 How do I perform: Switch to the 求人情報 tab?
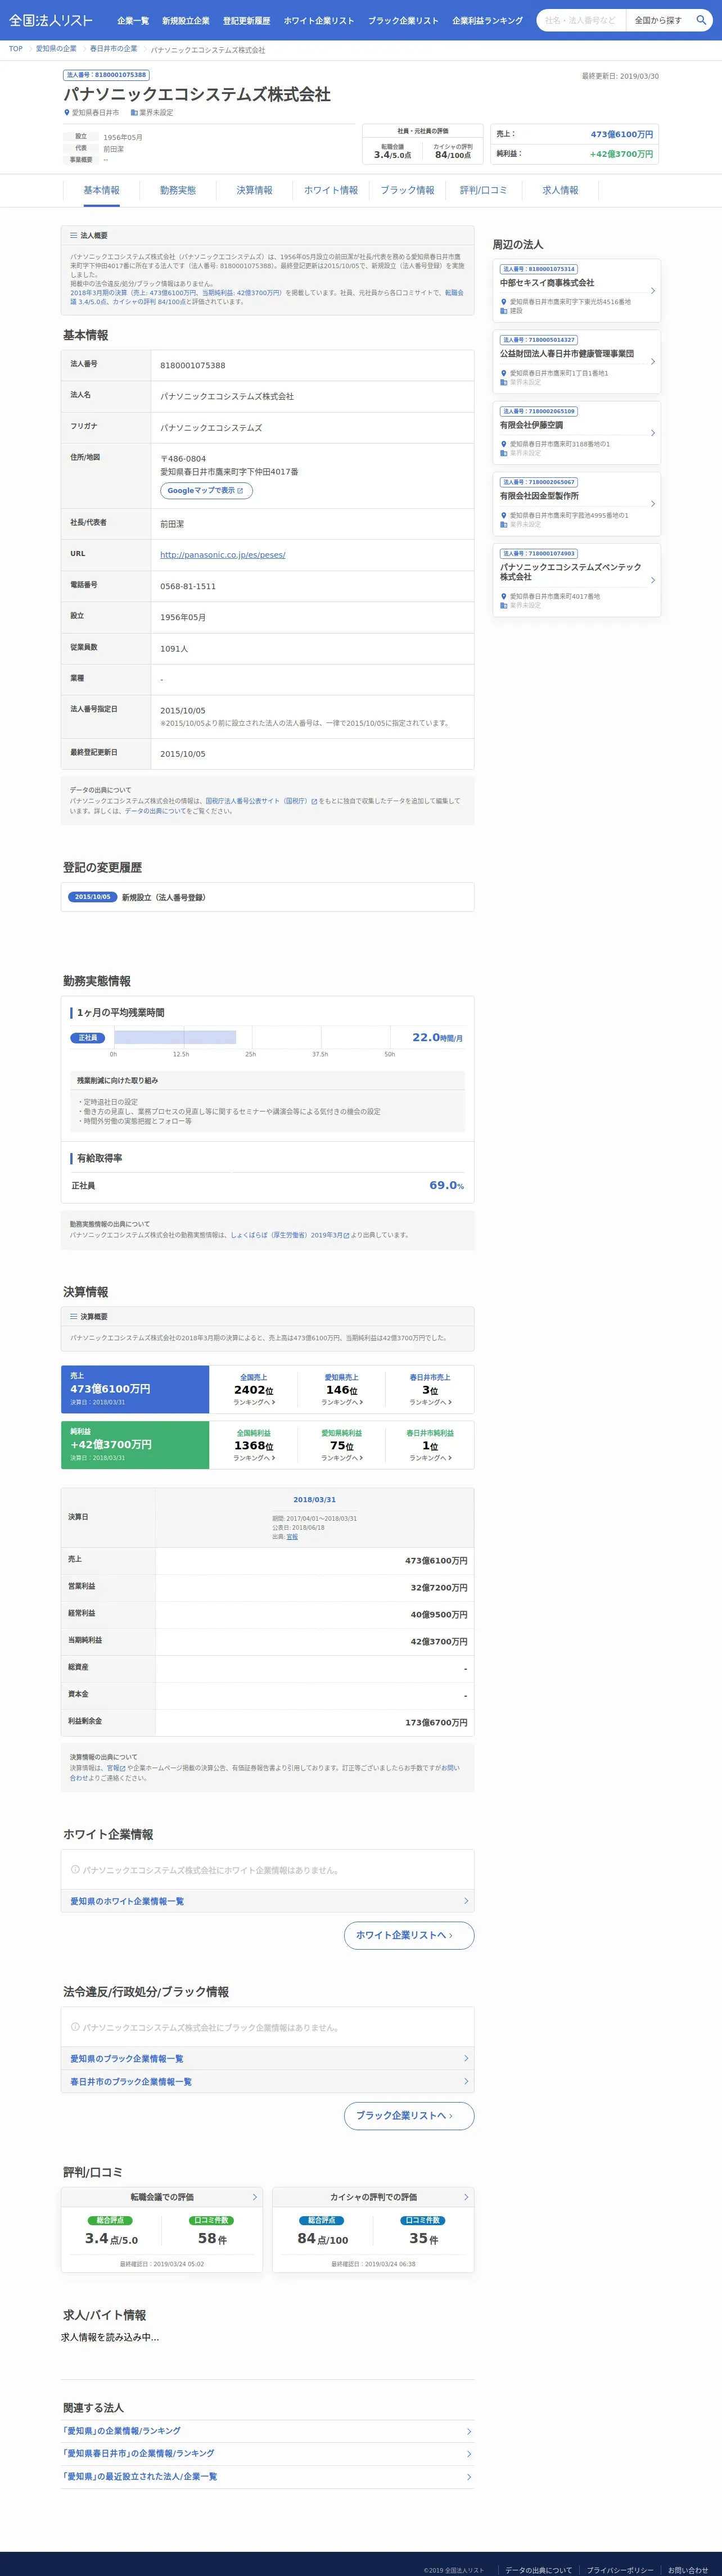pos(560,190)
